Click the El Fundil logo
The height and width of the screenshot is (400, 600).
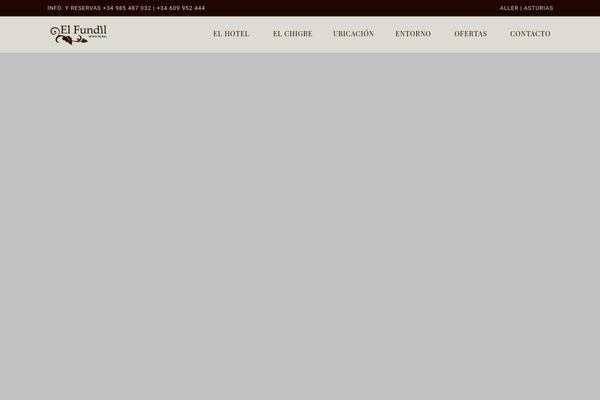pos(78,35)
